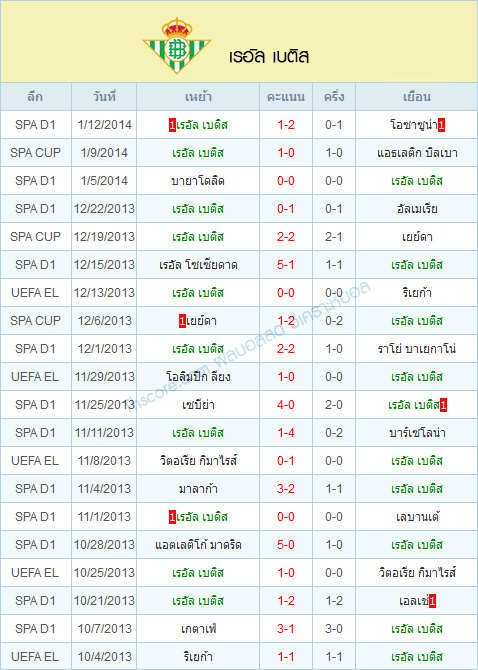Click the 3-1 score on 10/7/2013 row

click(x=286, y=629)
